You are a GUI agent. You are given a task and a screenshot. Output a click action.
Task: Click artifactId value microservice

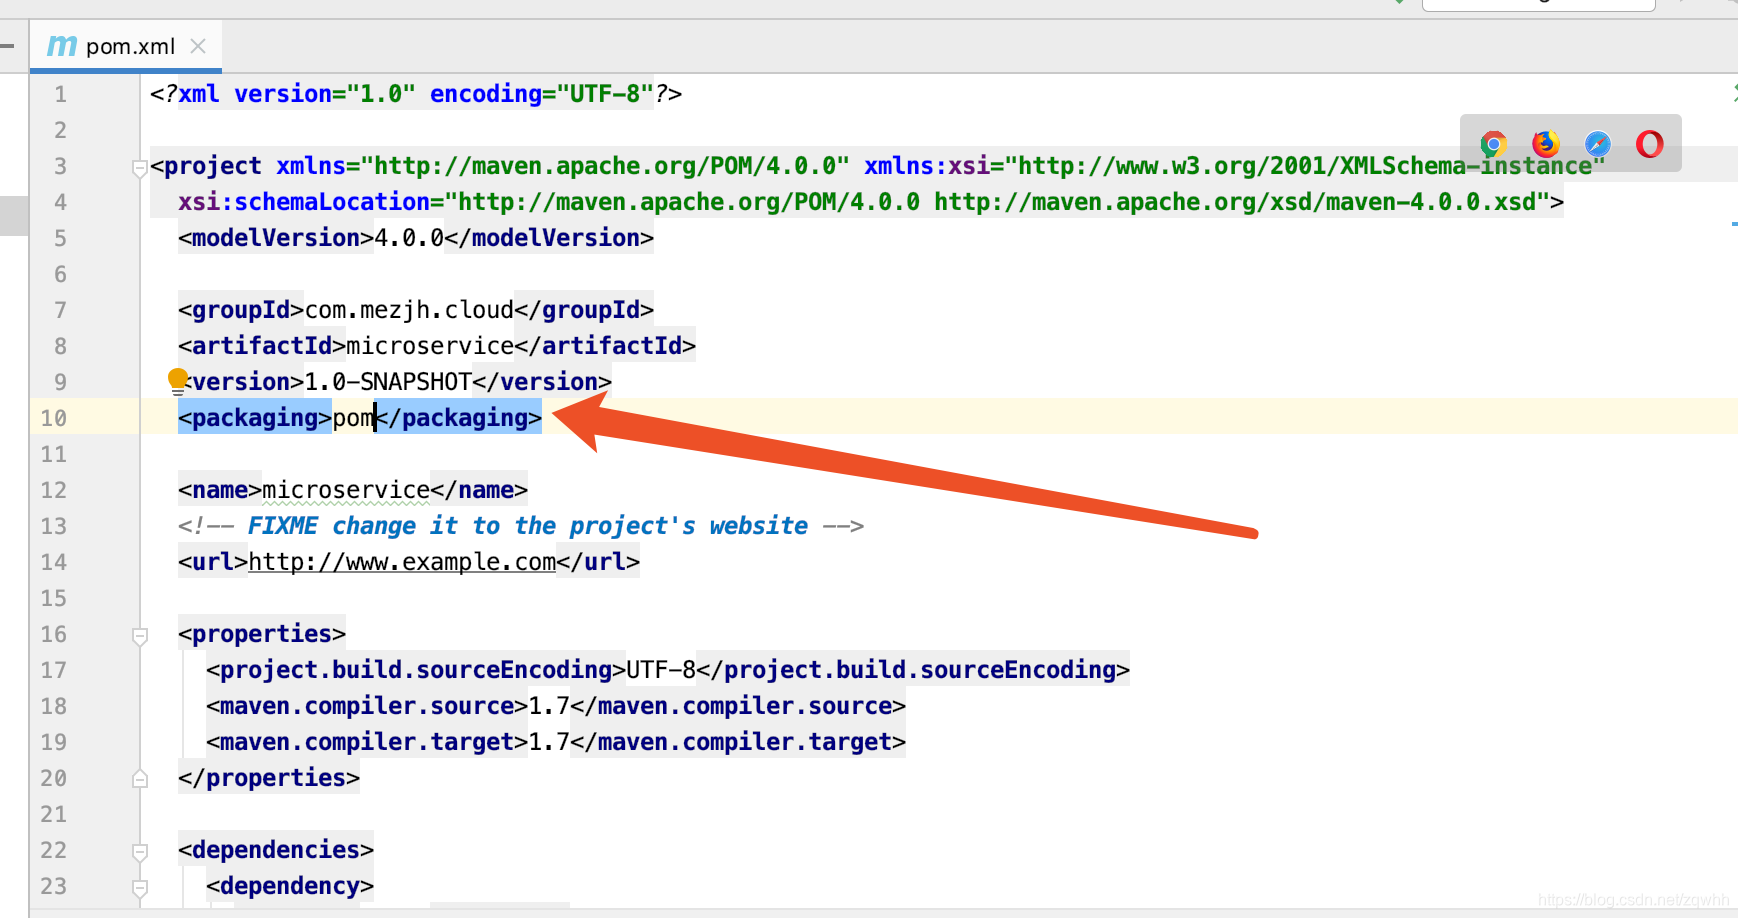pyautogui.click(x=430, y=346)
